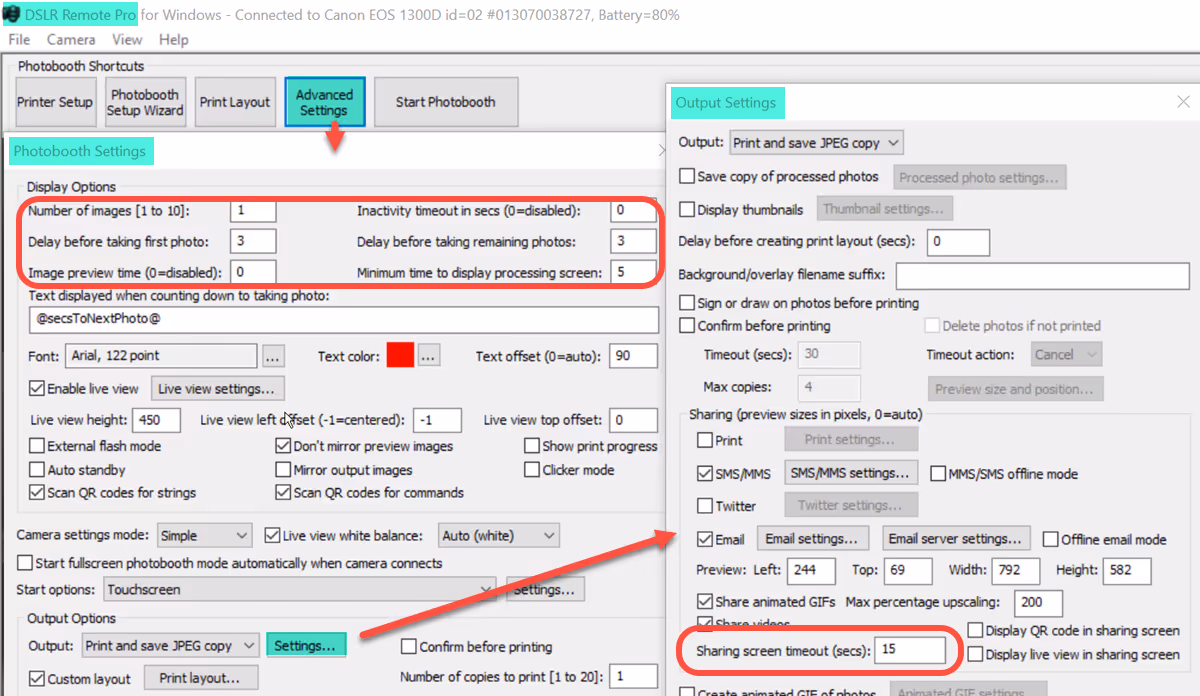Close the Output Settings dialog
1200x696 pixels.
point(1184,102)
